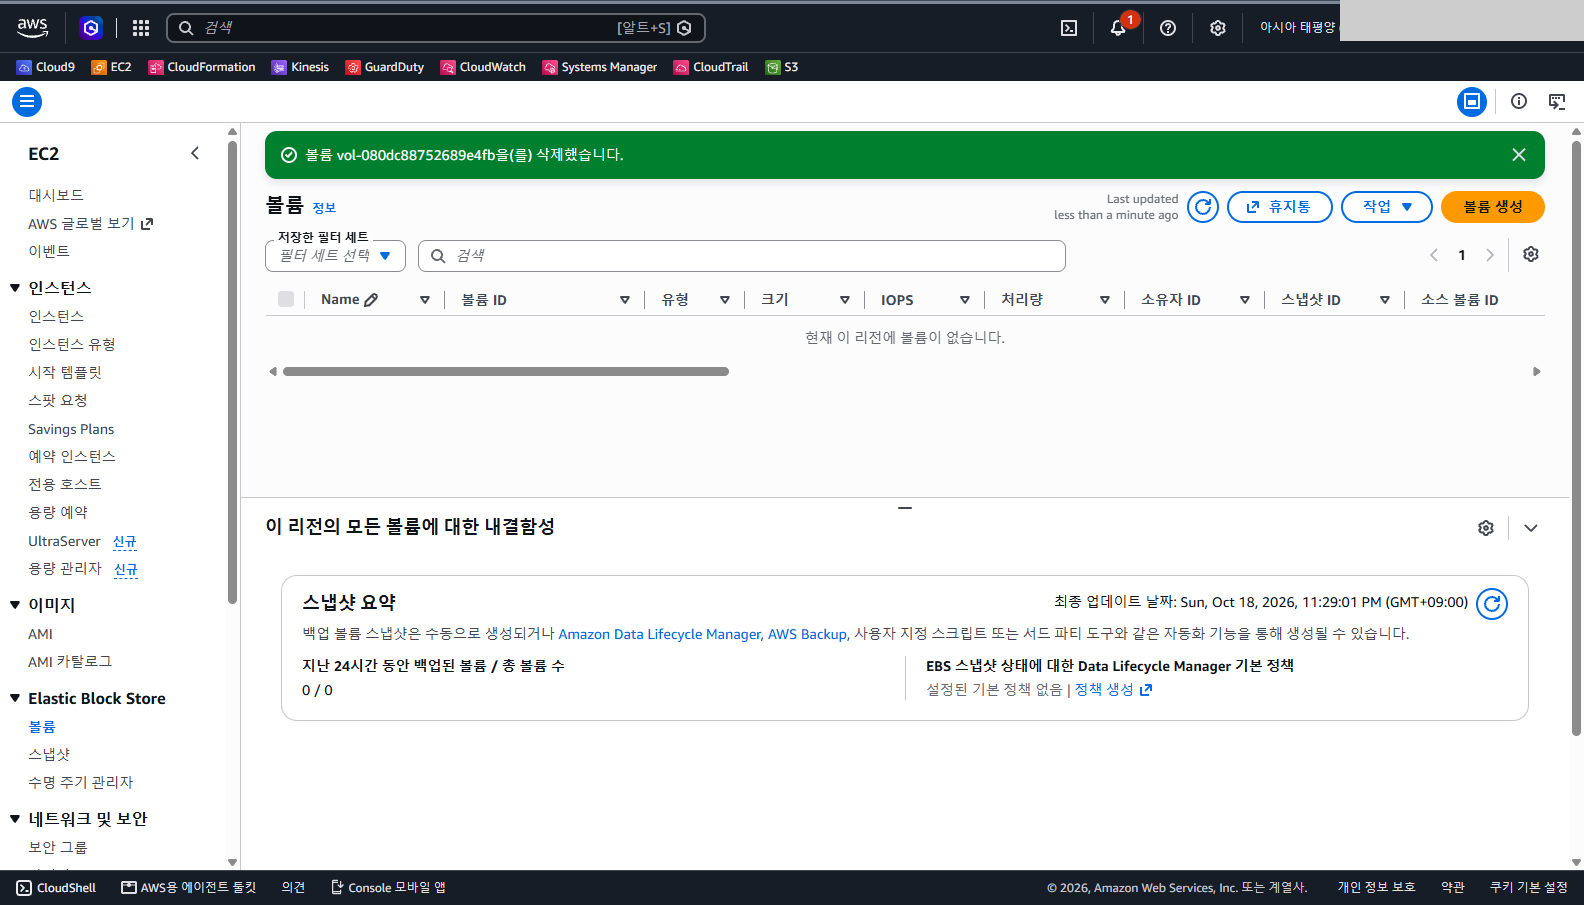The height and width of the screenshot is (905, 1584).
Task: Launch CloudShell from the top bar icon
Action: point(1069,28)
